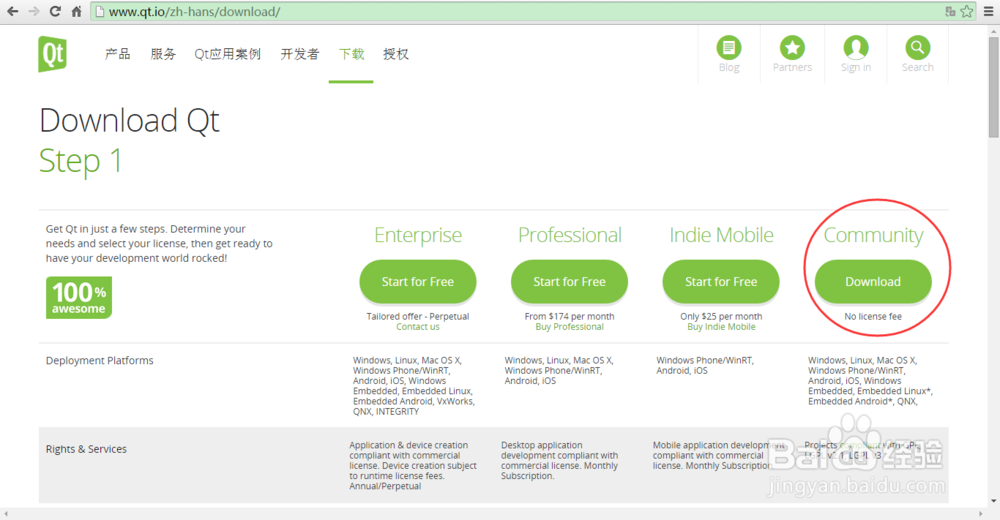Open the 开发者 menu
Viewport: 1000px width, 520px height.
click(x=300, y=54)
